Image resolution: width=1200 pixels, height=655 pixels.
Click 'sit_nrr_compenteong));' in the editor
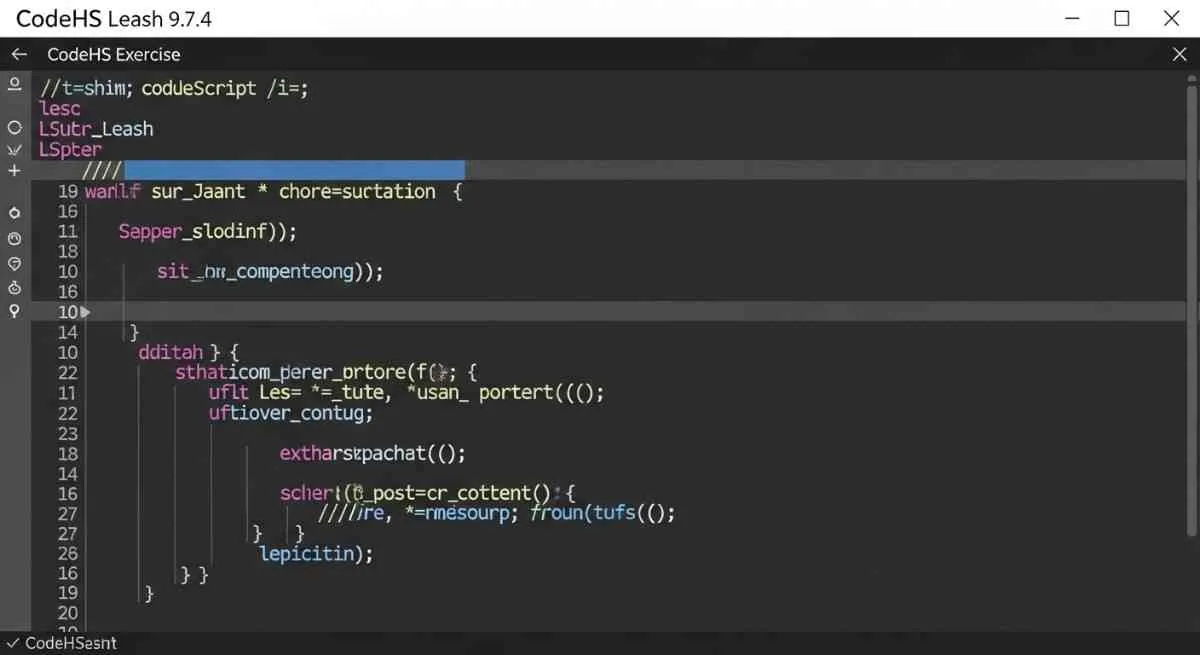coord(270,271)
